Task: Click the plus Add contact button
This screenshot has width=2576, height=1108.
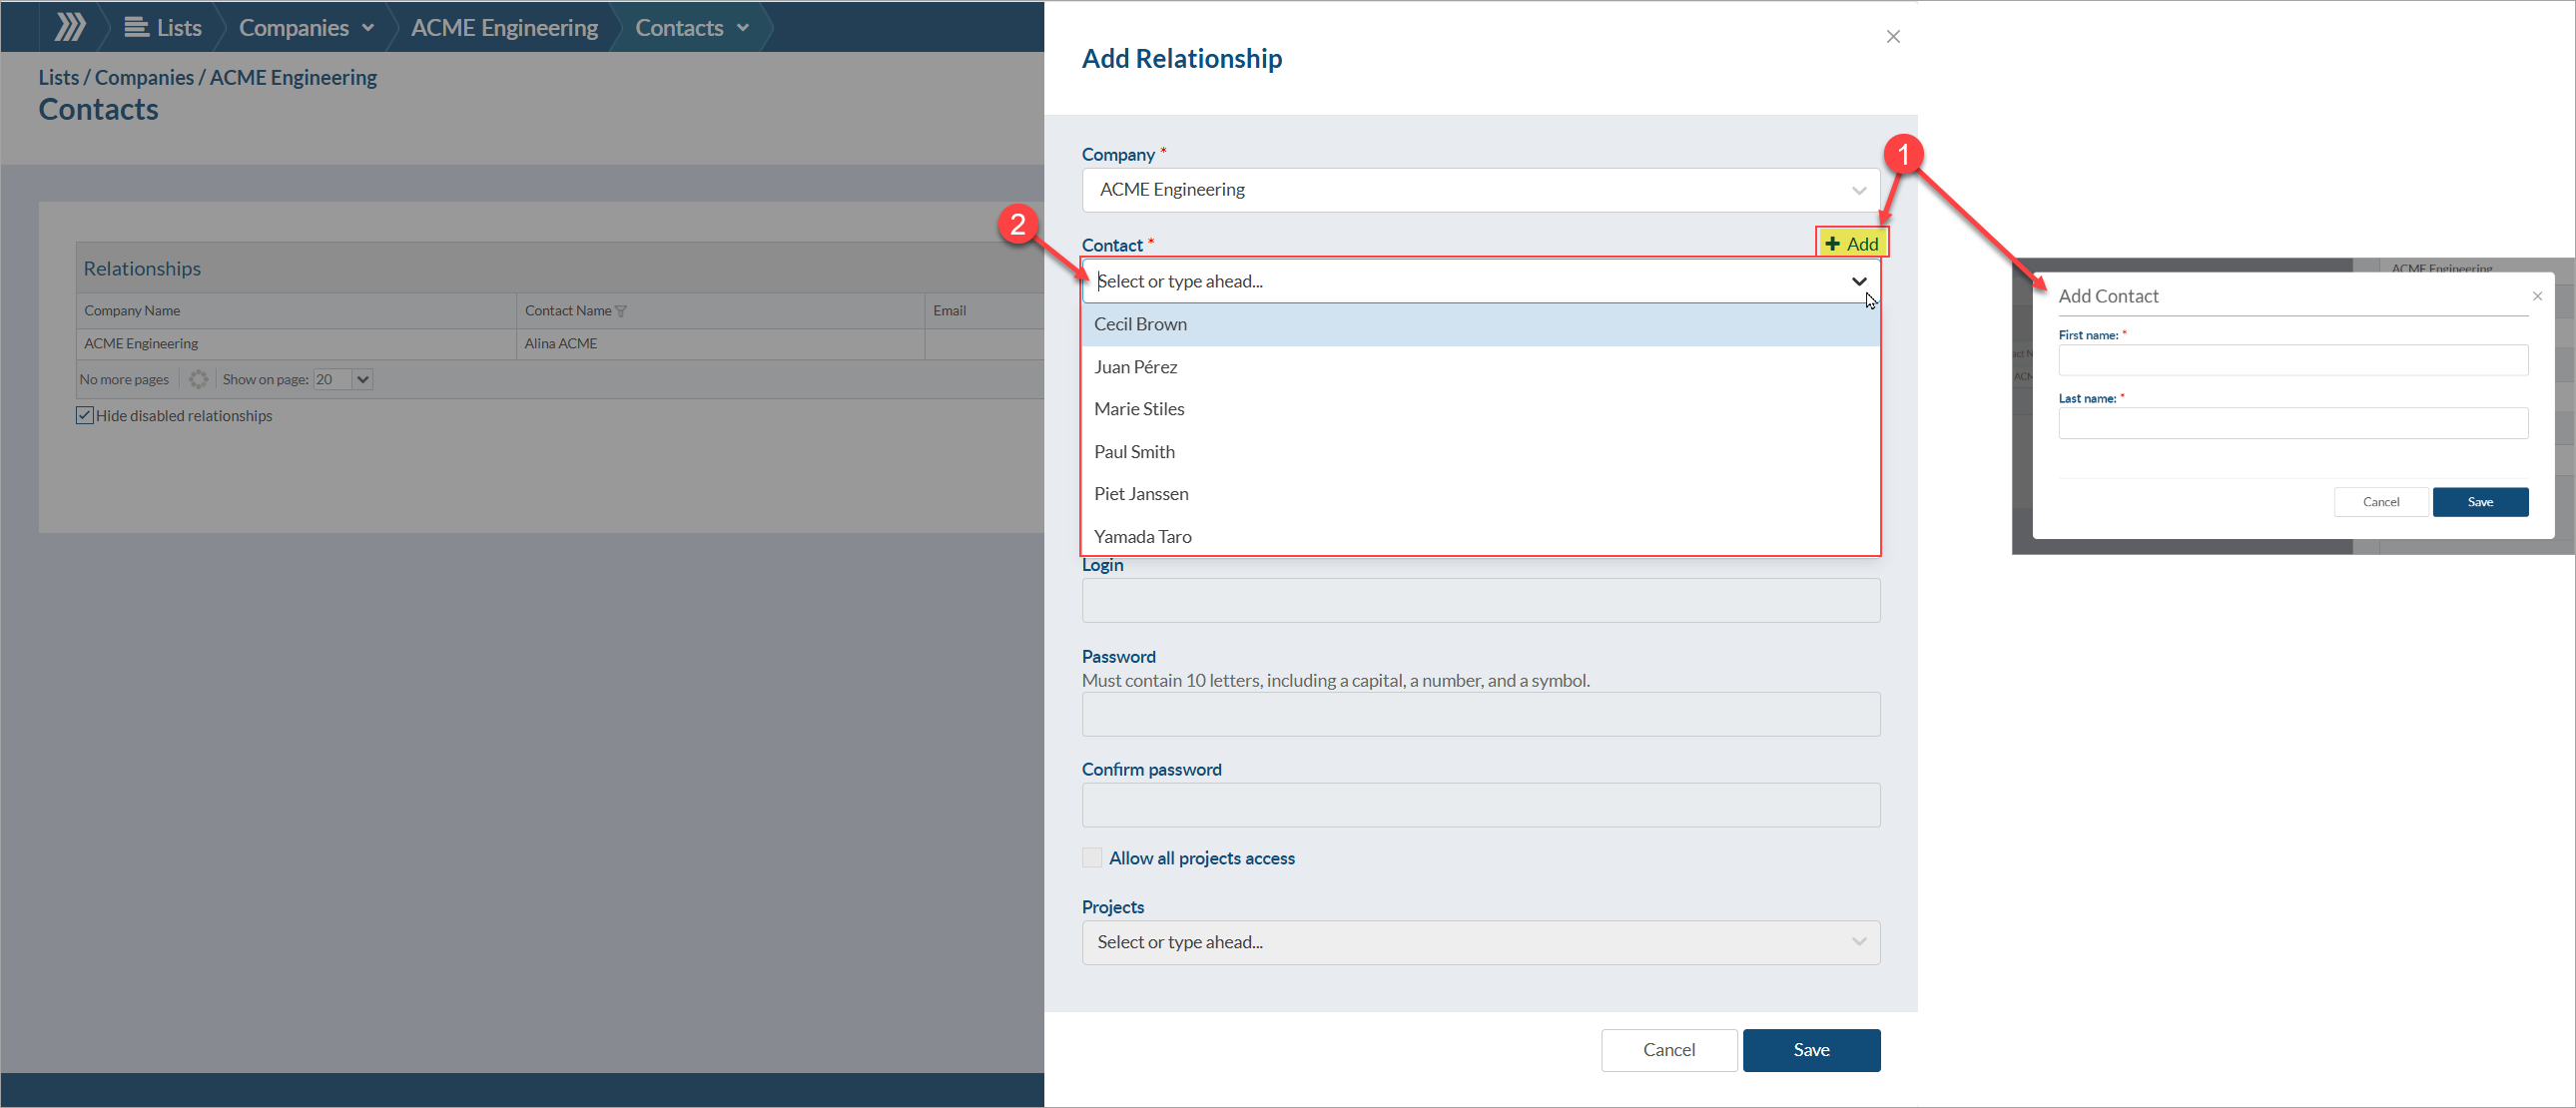Action: [1851, 243]
